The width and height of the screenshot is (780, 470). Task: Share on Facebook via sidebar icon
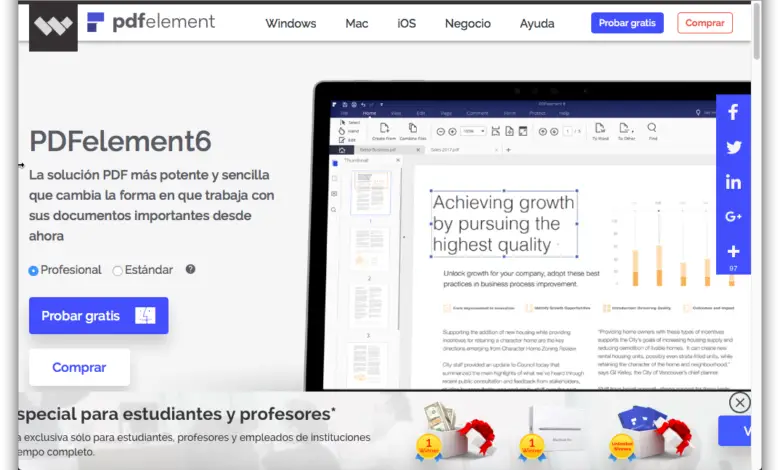pyautogui.click(x=733, y=112)
